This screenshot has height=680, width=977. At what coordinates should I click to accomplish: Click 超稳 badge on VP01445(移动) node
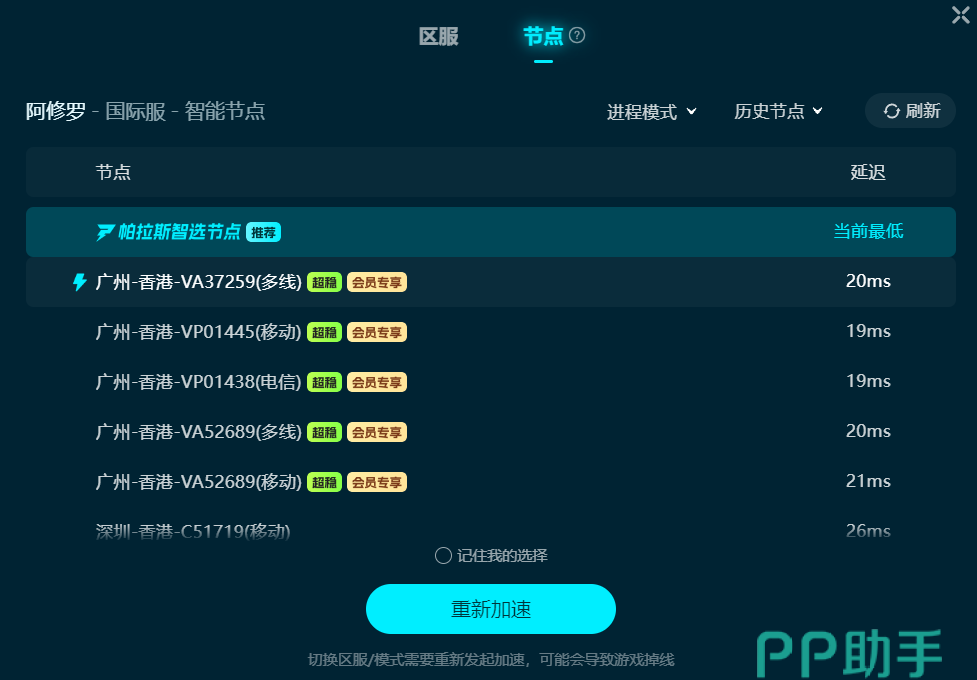point(324,332)
